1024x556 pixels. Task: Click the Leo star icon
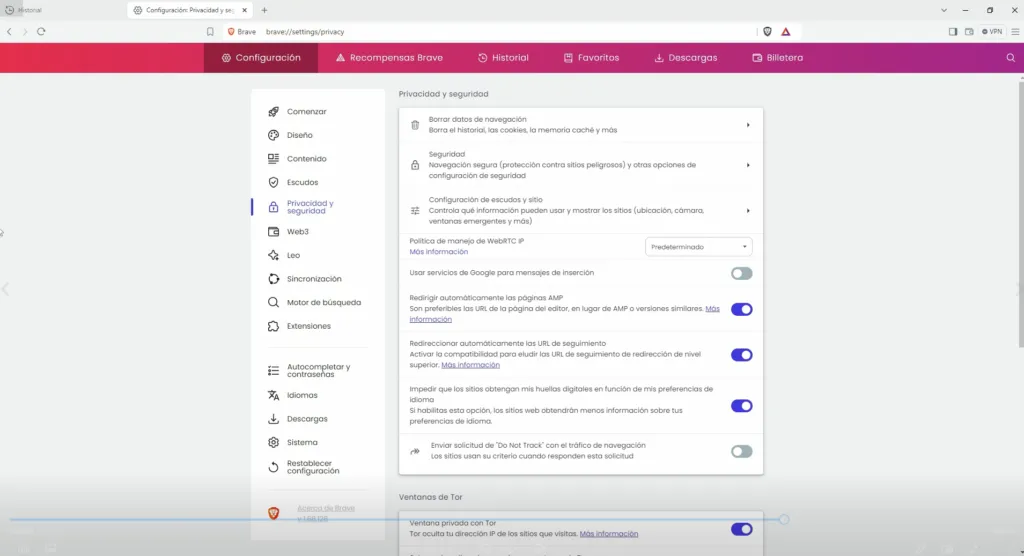pyautogui.click(x=273, y=255)
